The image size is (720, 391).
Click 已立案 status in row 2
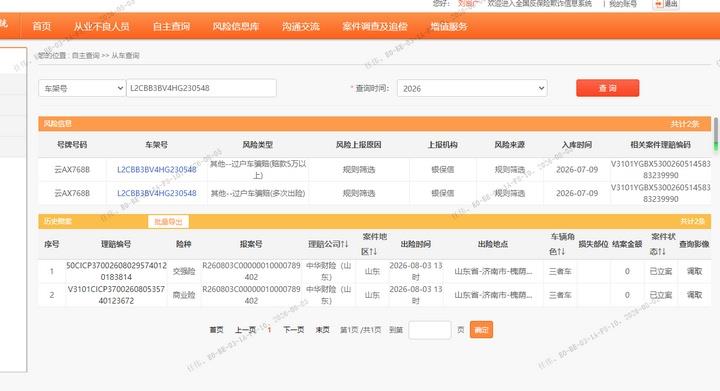(x=661, y=295)
